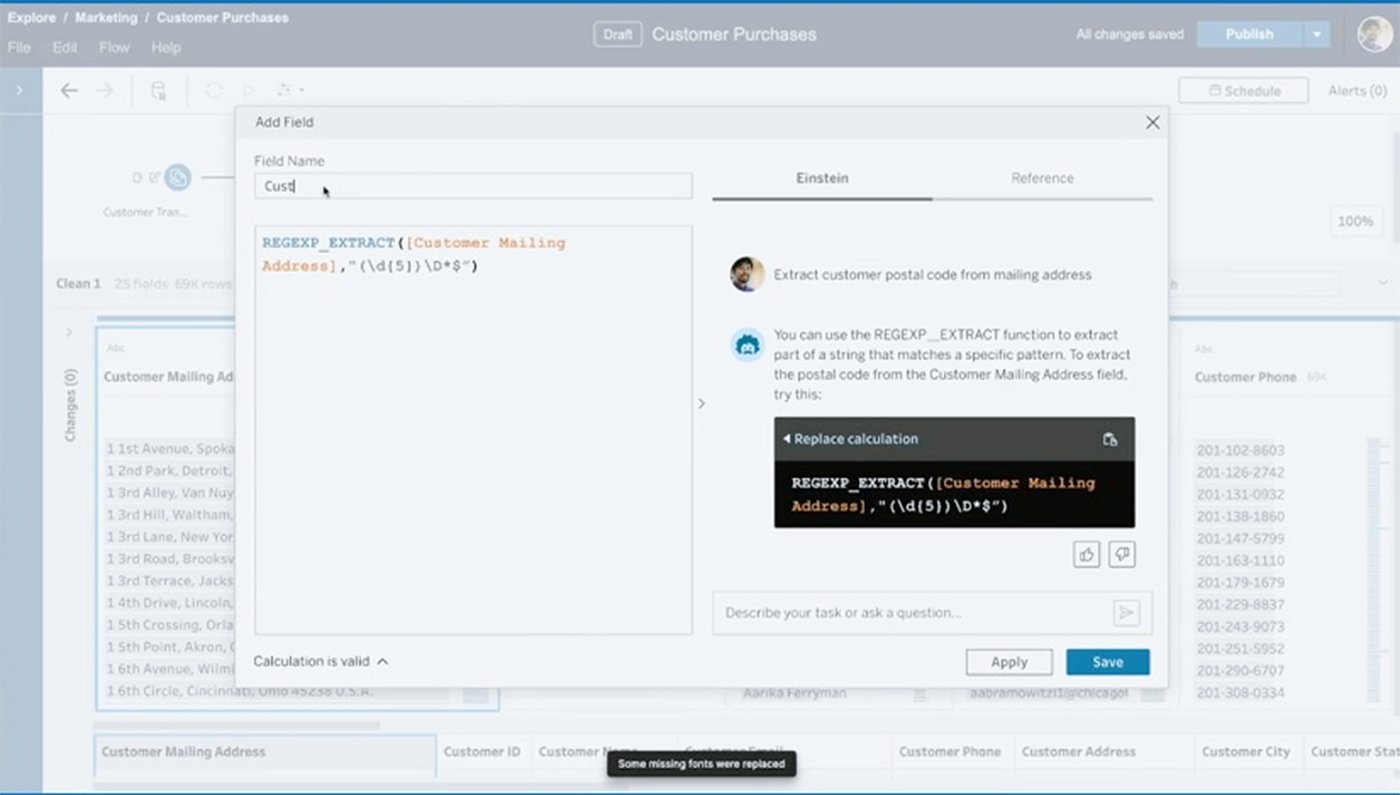Click Marketing in the breadcrumb
This screenshot has height=795, width=1400.
click(x=106, y=18)
